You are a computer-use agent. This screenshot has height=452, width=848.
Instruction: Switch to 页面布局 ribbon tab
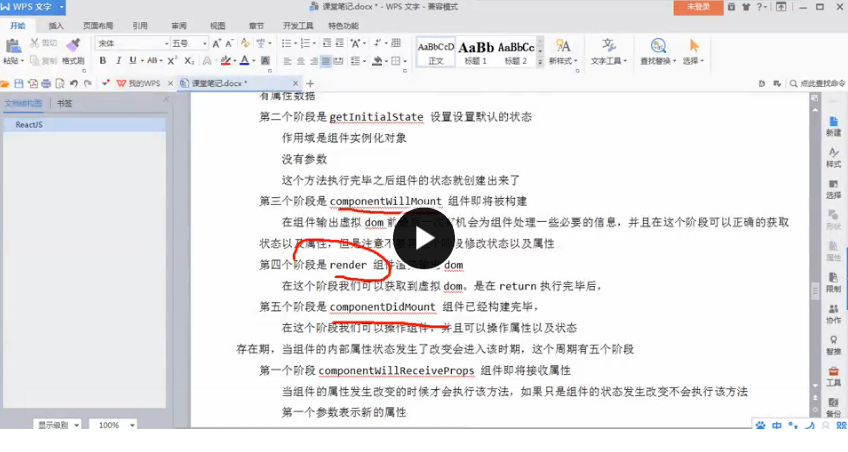pos(98,25)
